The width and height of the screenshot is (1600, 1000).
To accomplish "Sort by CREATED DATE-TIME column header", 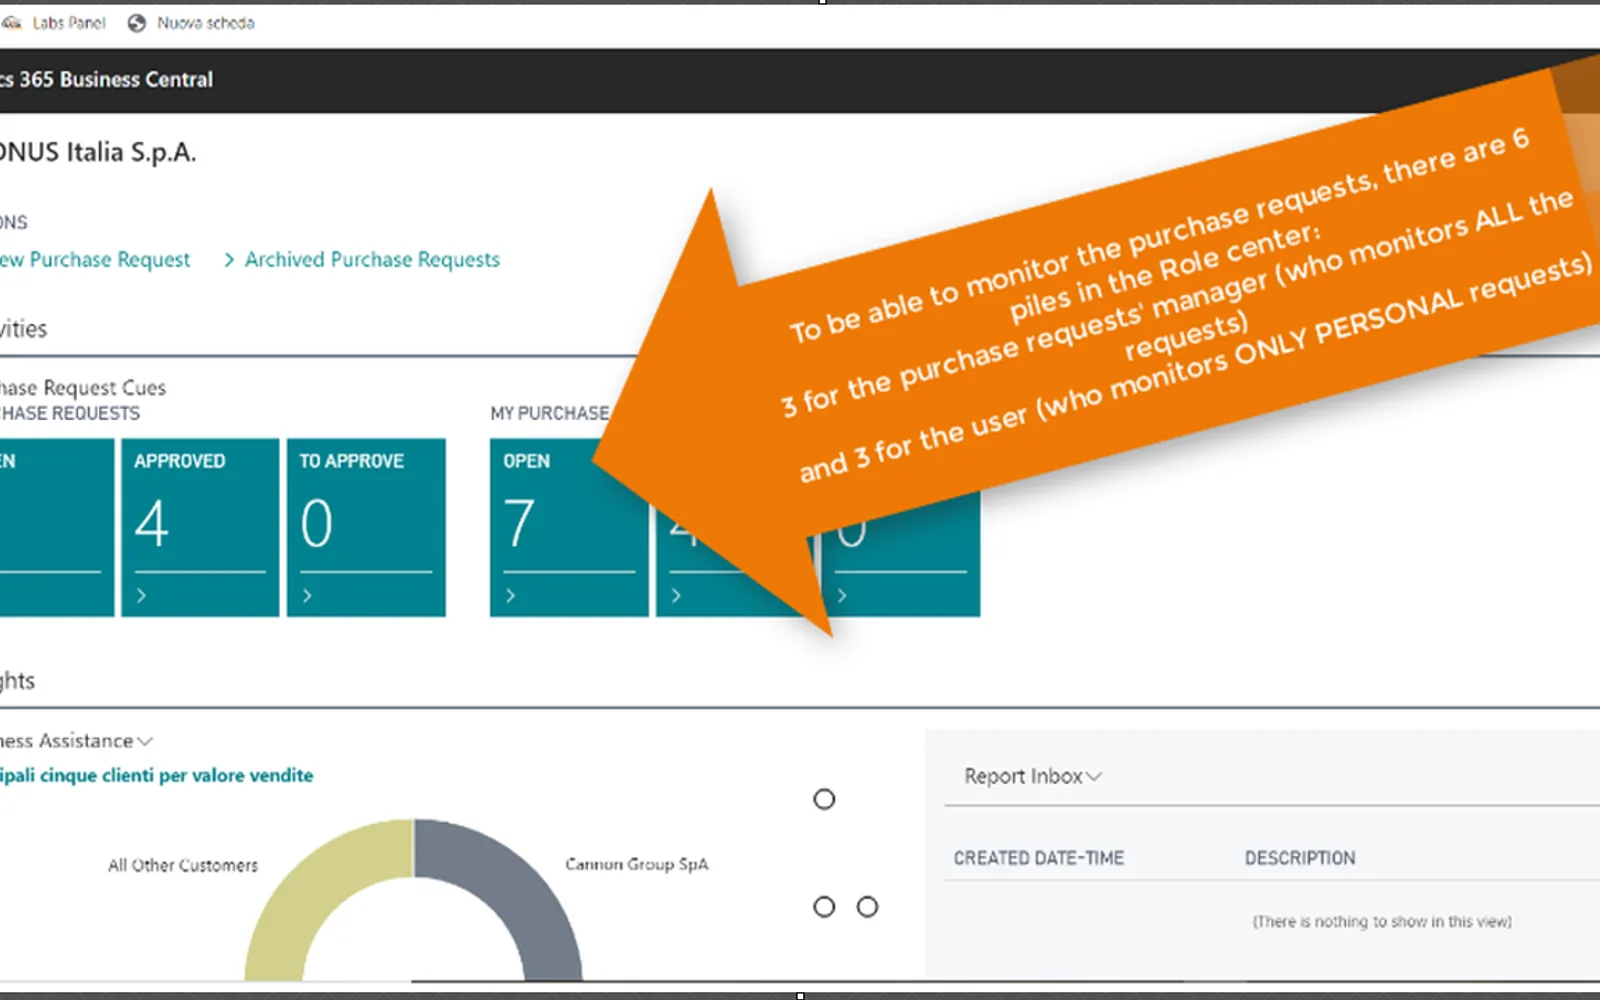I will pos(1039,858).
